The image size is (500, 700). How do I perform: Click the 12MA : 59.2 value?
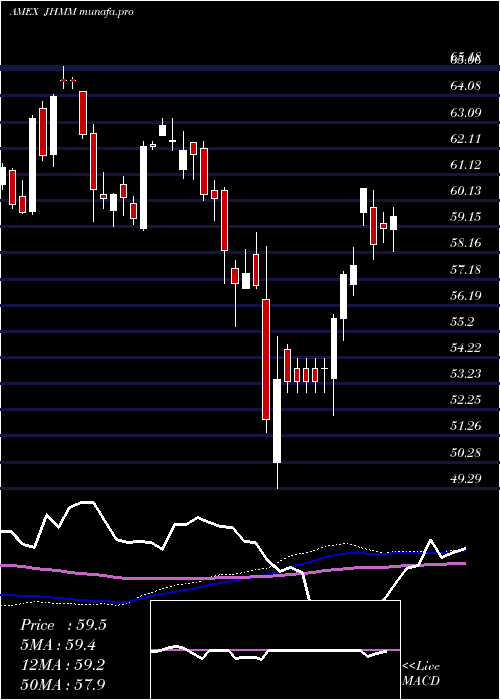tap(62, 665)
